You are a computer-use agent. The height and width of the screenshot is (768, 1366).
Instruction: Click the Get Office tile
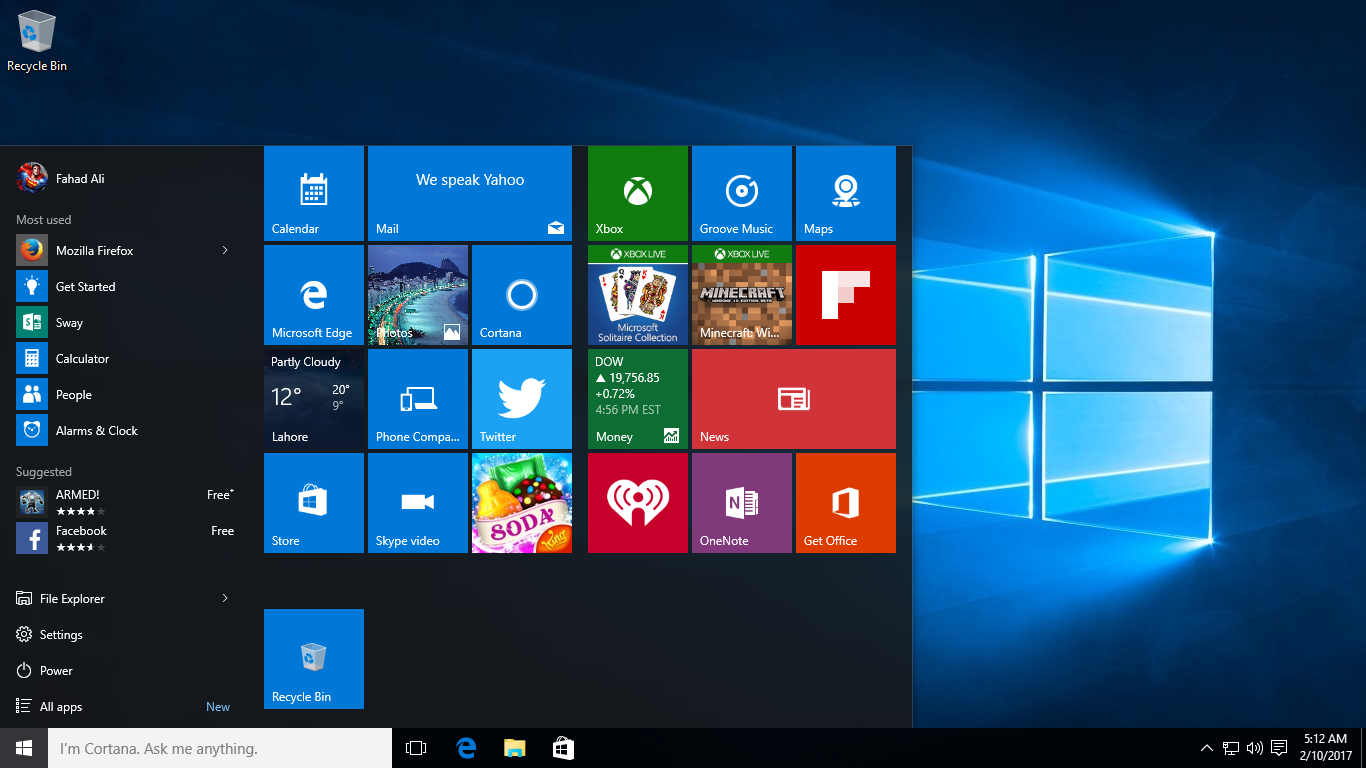(x=846, y=503)
